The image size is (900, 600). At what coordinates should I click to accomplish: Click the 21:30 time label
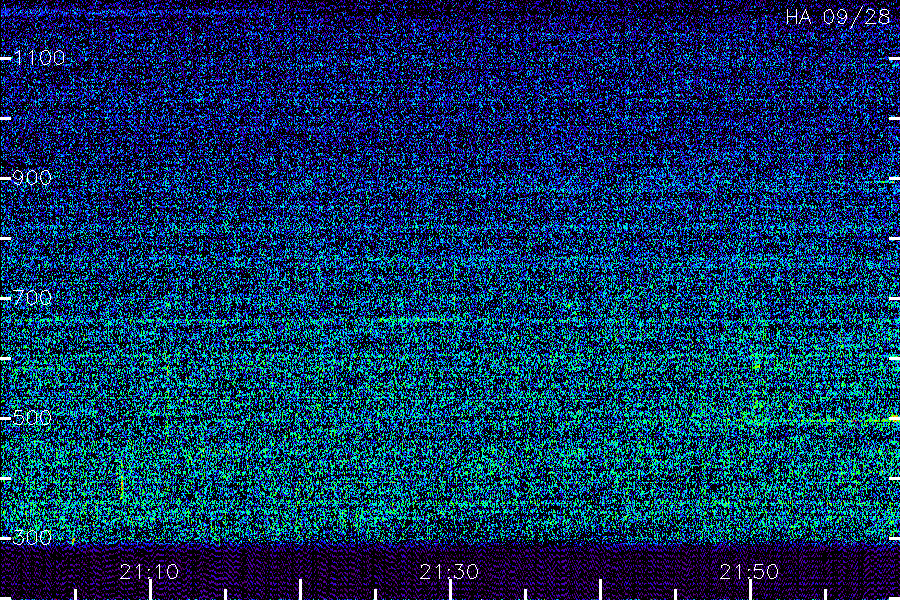point(449,572)
